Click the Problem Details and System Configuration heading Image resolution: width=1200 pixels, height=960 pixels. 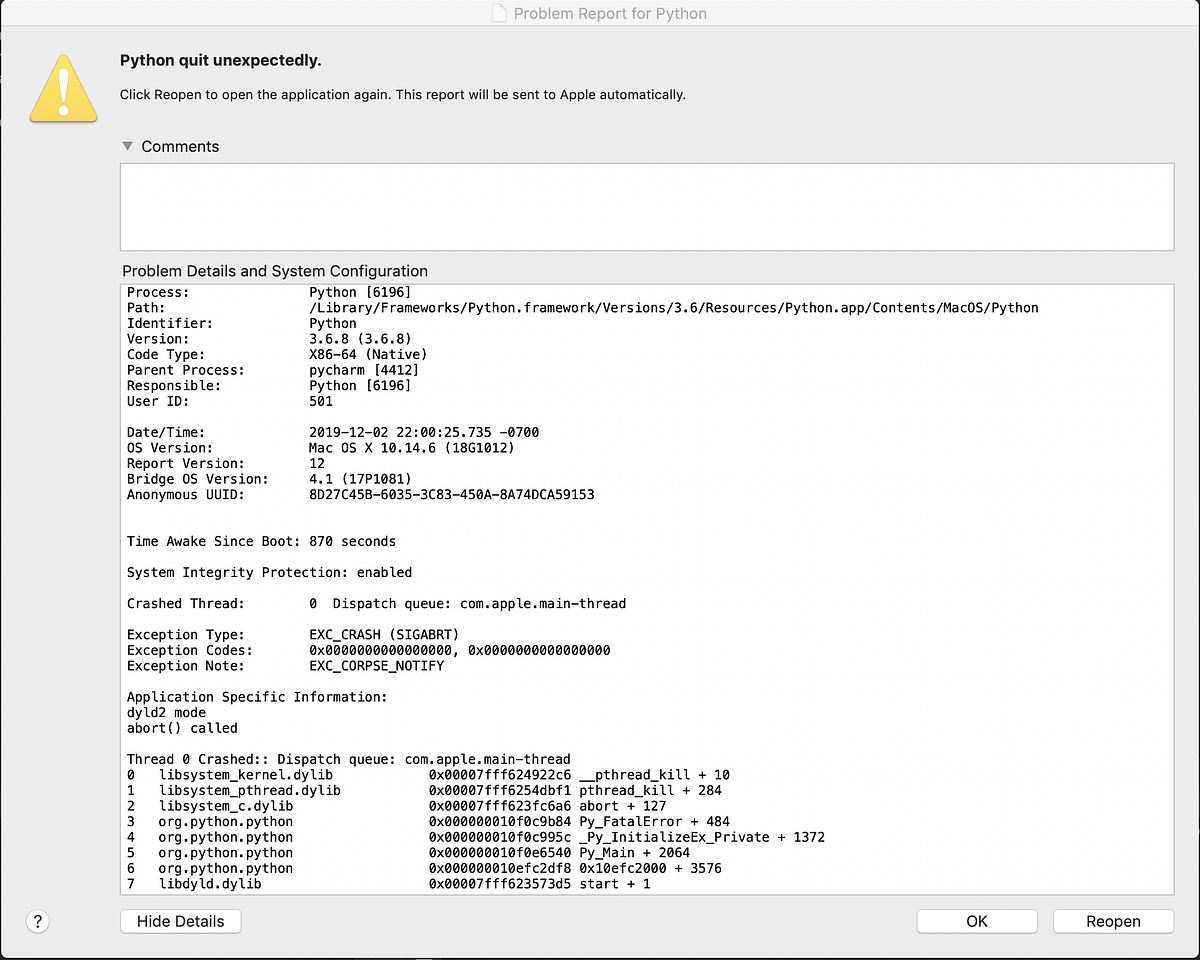(275, 271)
